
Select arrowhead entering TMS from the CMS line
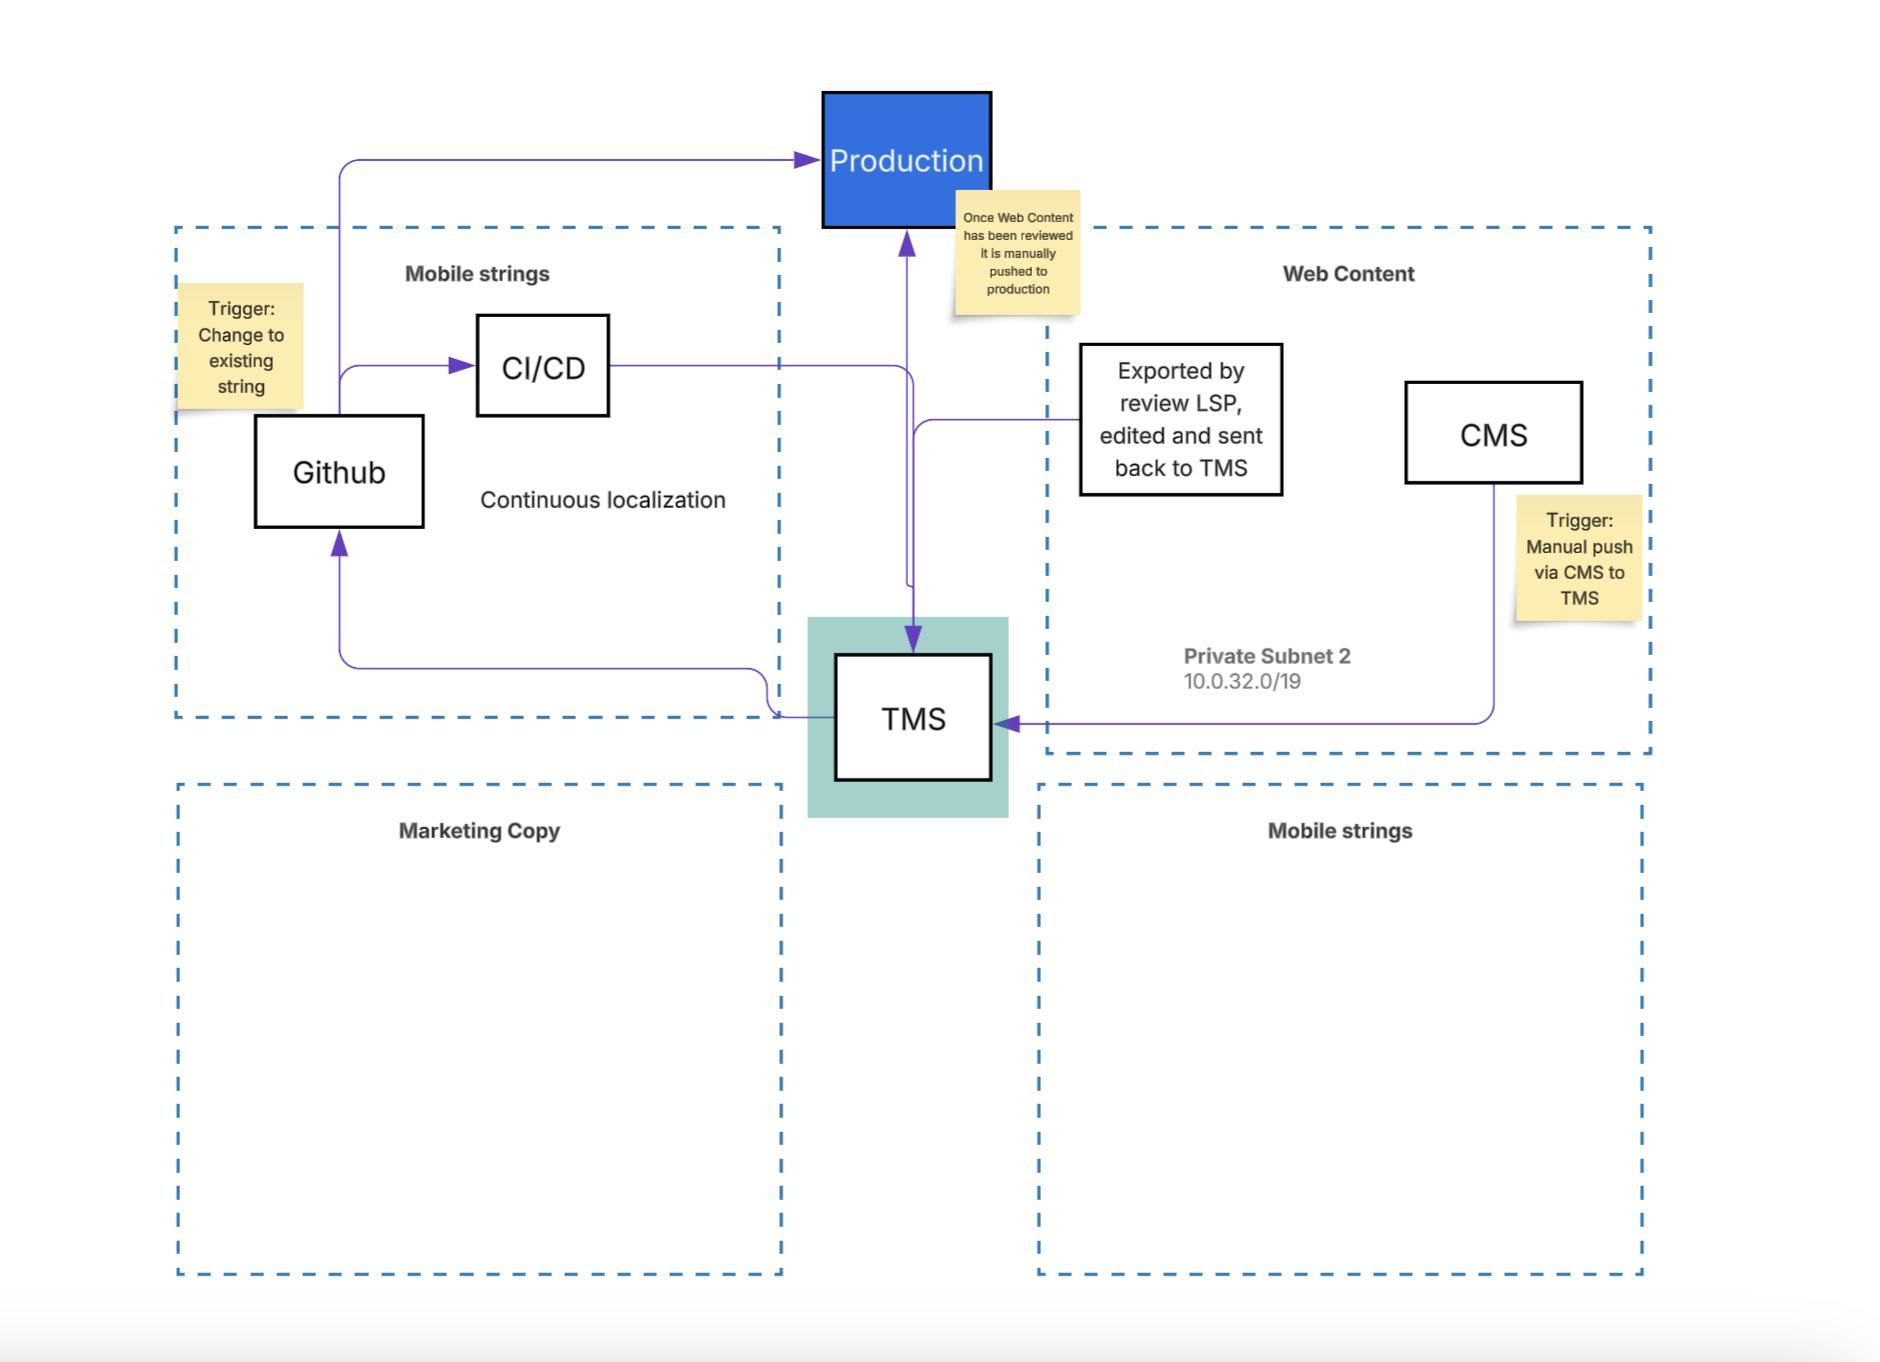point(1007,724)
